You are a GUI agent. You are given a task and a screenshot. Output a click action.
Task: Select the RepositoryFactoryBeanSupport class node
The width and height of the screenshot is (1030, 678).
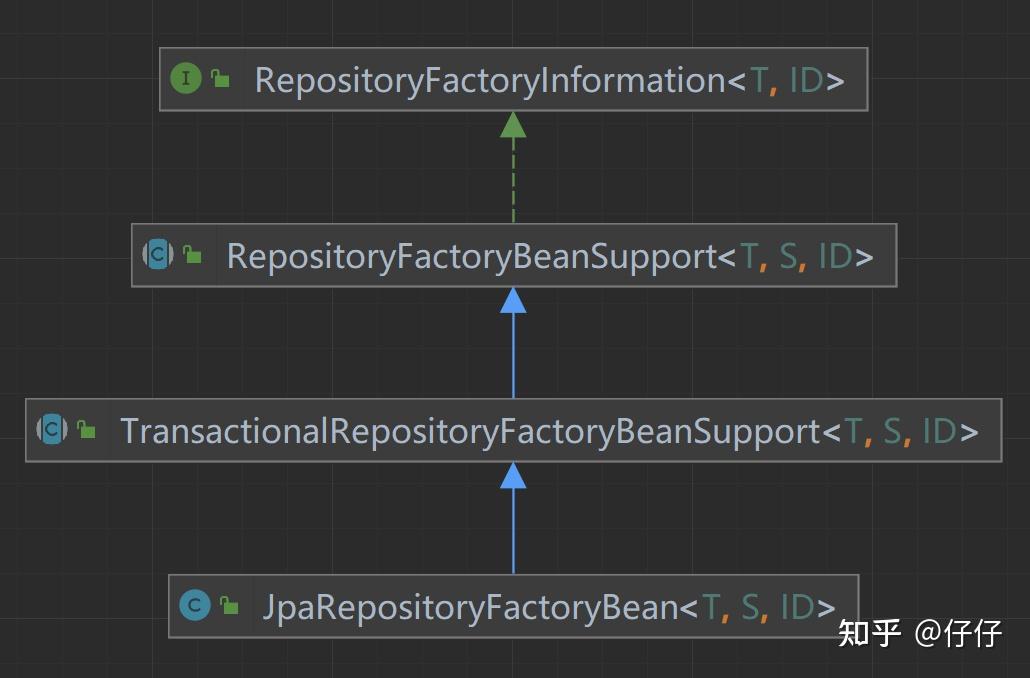coord(513,255)
